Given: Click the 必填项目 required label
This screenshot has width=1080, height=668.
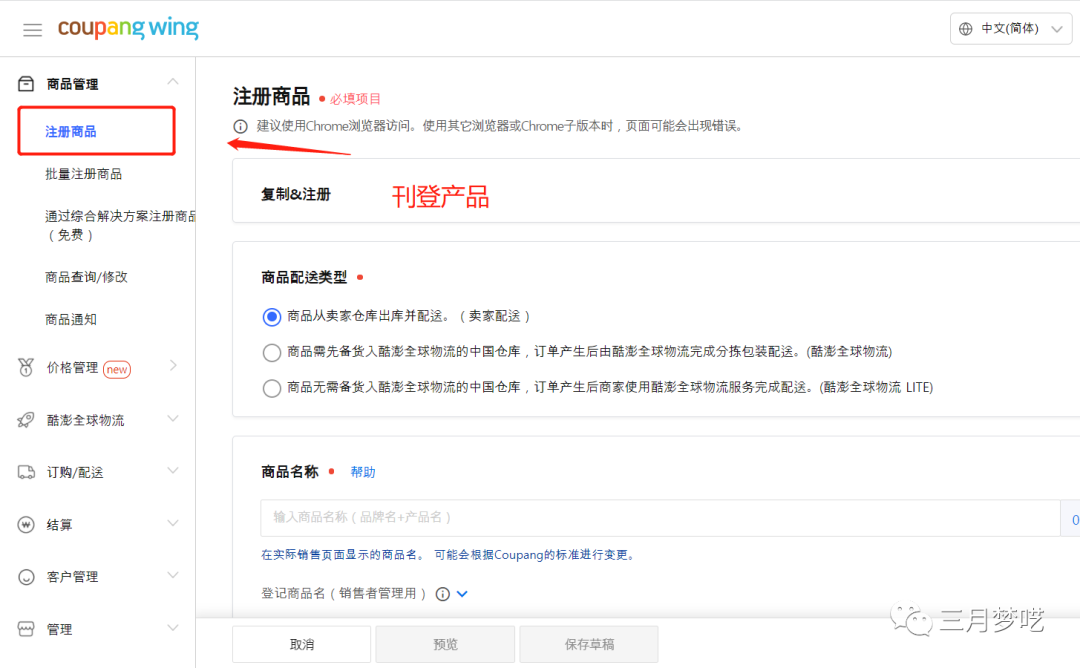Looking at the screenshot, I should tap(355, 98).
